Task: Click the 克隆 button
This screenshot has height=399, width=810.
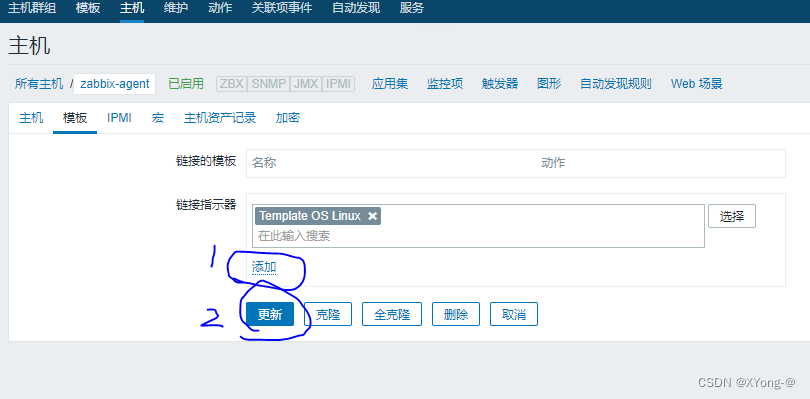Action: point(328,314)
